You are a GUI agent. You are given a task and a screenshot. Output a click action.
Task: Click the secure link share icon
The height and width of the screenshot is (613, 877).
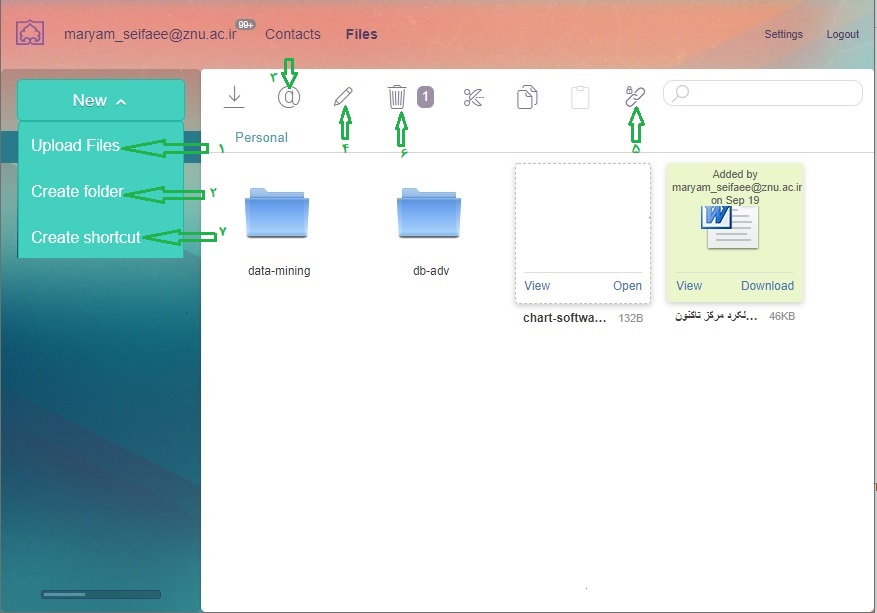(634, 96)
